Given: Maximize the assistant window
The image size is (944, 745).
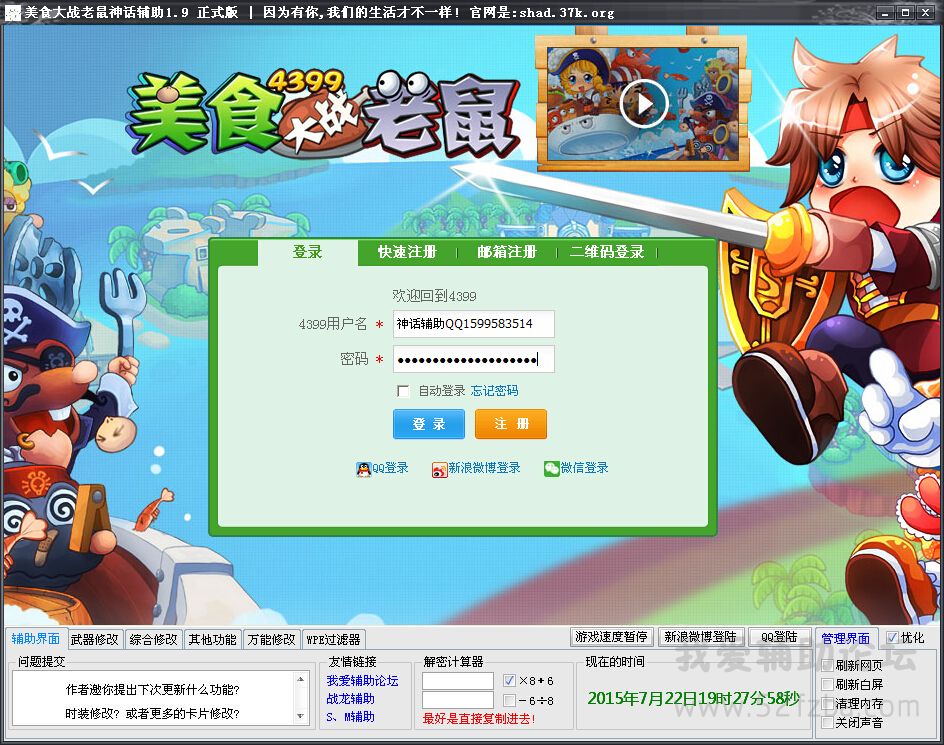Looking at the screenshot, I should [905, 13].
